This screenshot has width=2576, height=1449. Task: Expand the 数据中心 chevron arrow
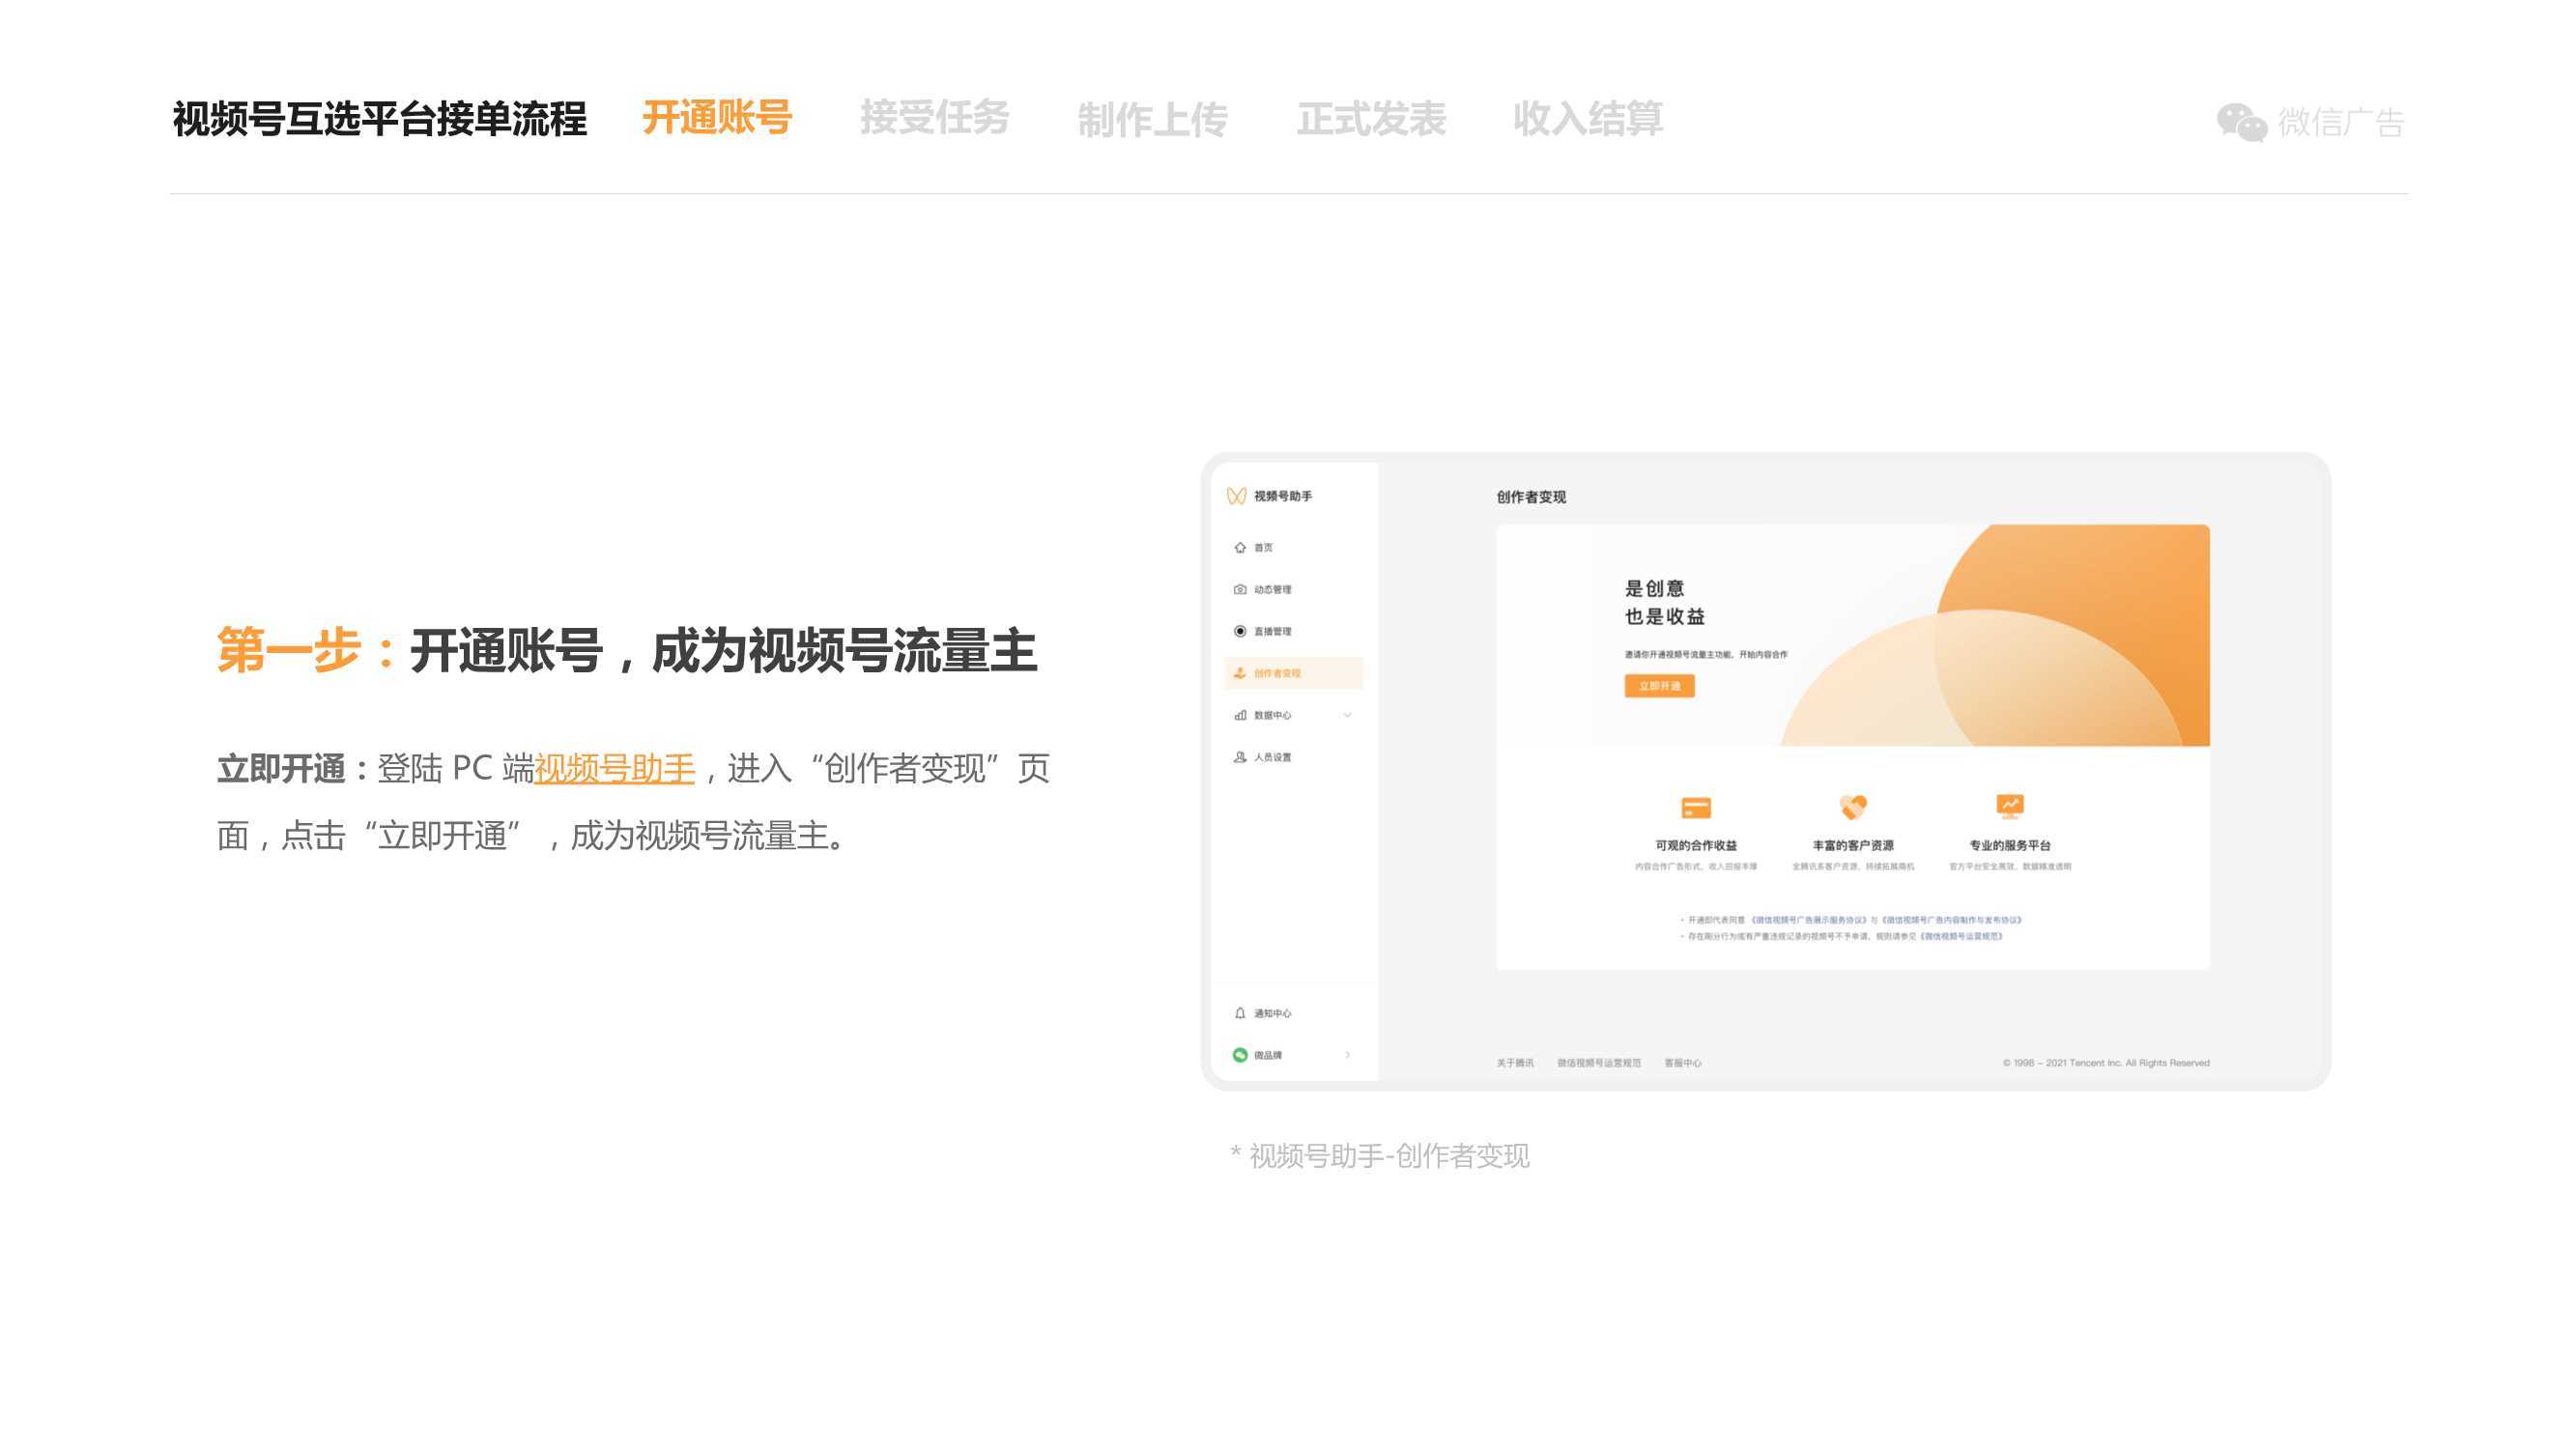pyautogui.click(x=1347, y=715)
